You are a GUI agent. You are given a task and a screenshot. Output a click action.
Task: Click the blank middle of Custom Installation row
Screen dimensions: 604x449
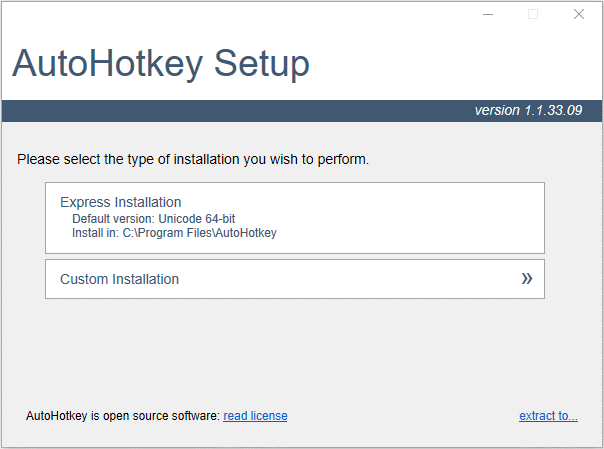click(x=347, y=279)
